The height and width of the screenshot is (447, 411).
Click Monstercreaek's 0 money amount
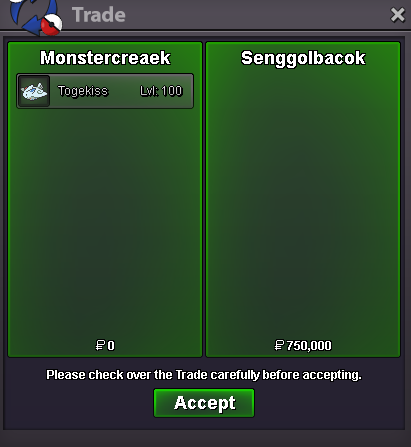tap(111, 345)
